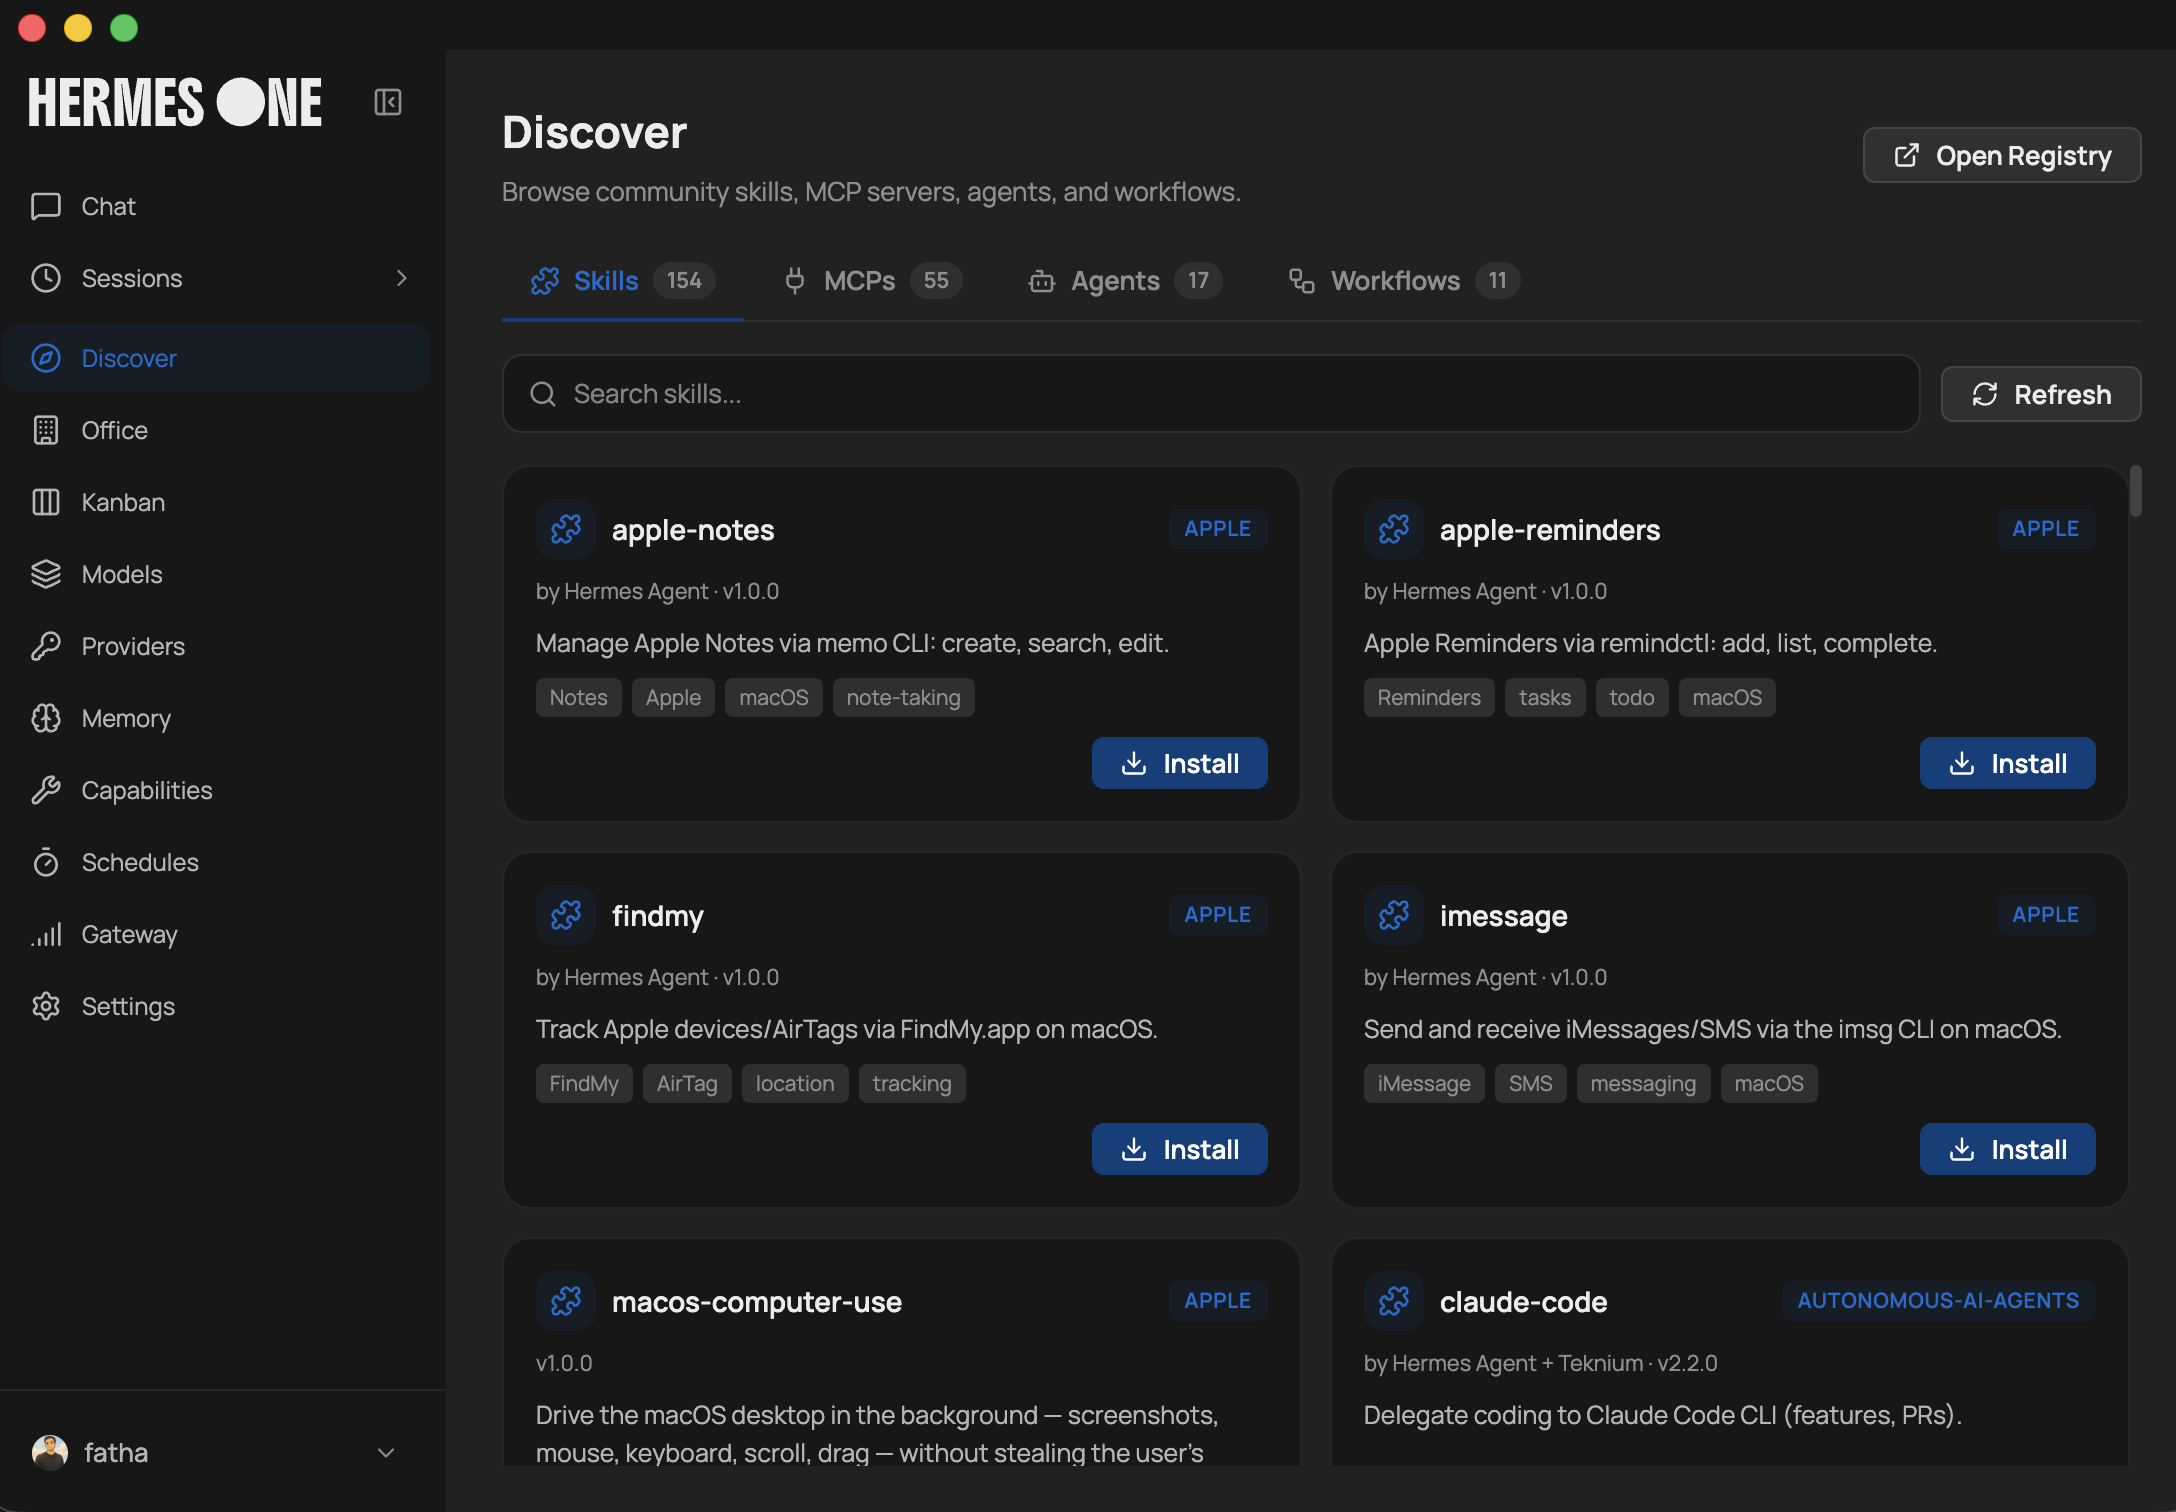Click the AirTag tag on findmy

(x=687, y=1084)
